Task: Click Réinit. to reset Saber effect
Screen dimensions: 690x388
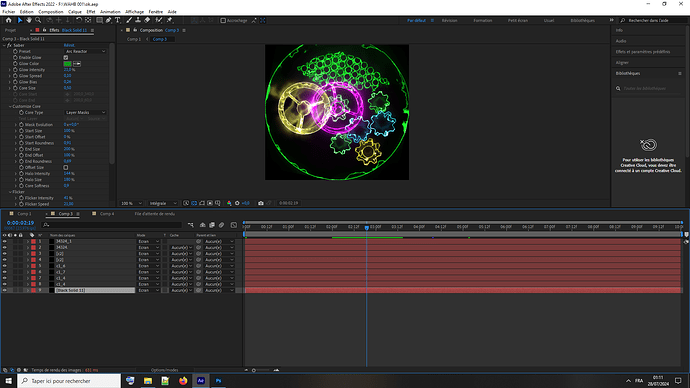Action: click(69, 45)
